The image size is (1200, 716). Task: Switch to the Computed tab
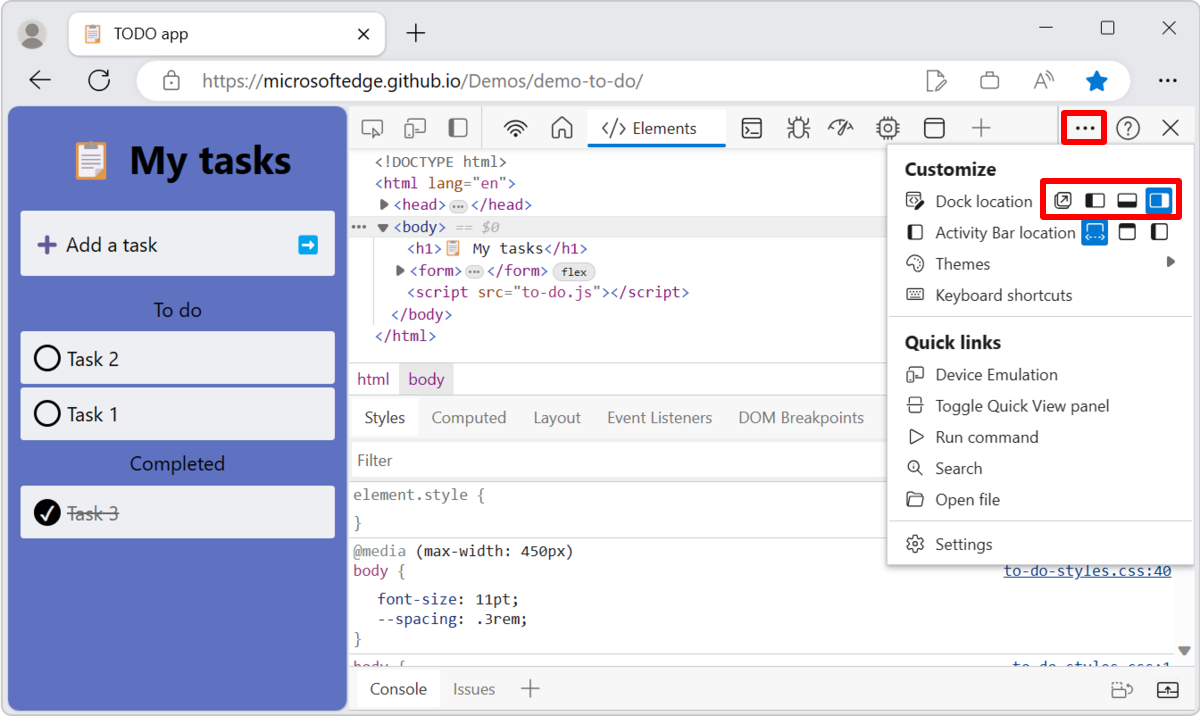click(469, 417)
